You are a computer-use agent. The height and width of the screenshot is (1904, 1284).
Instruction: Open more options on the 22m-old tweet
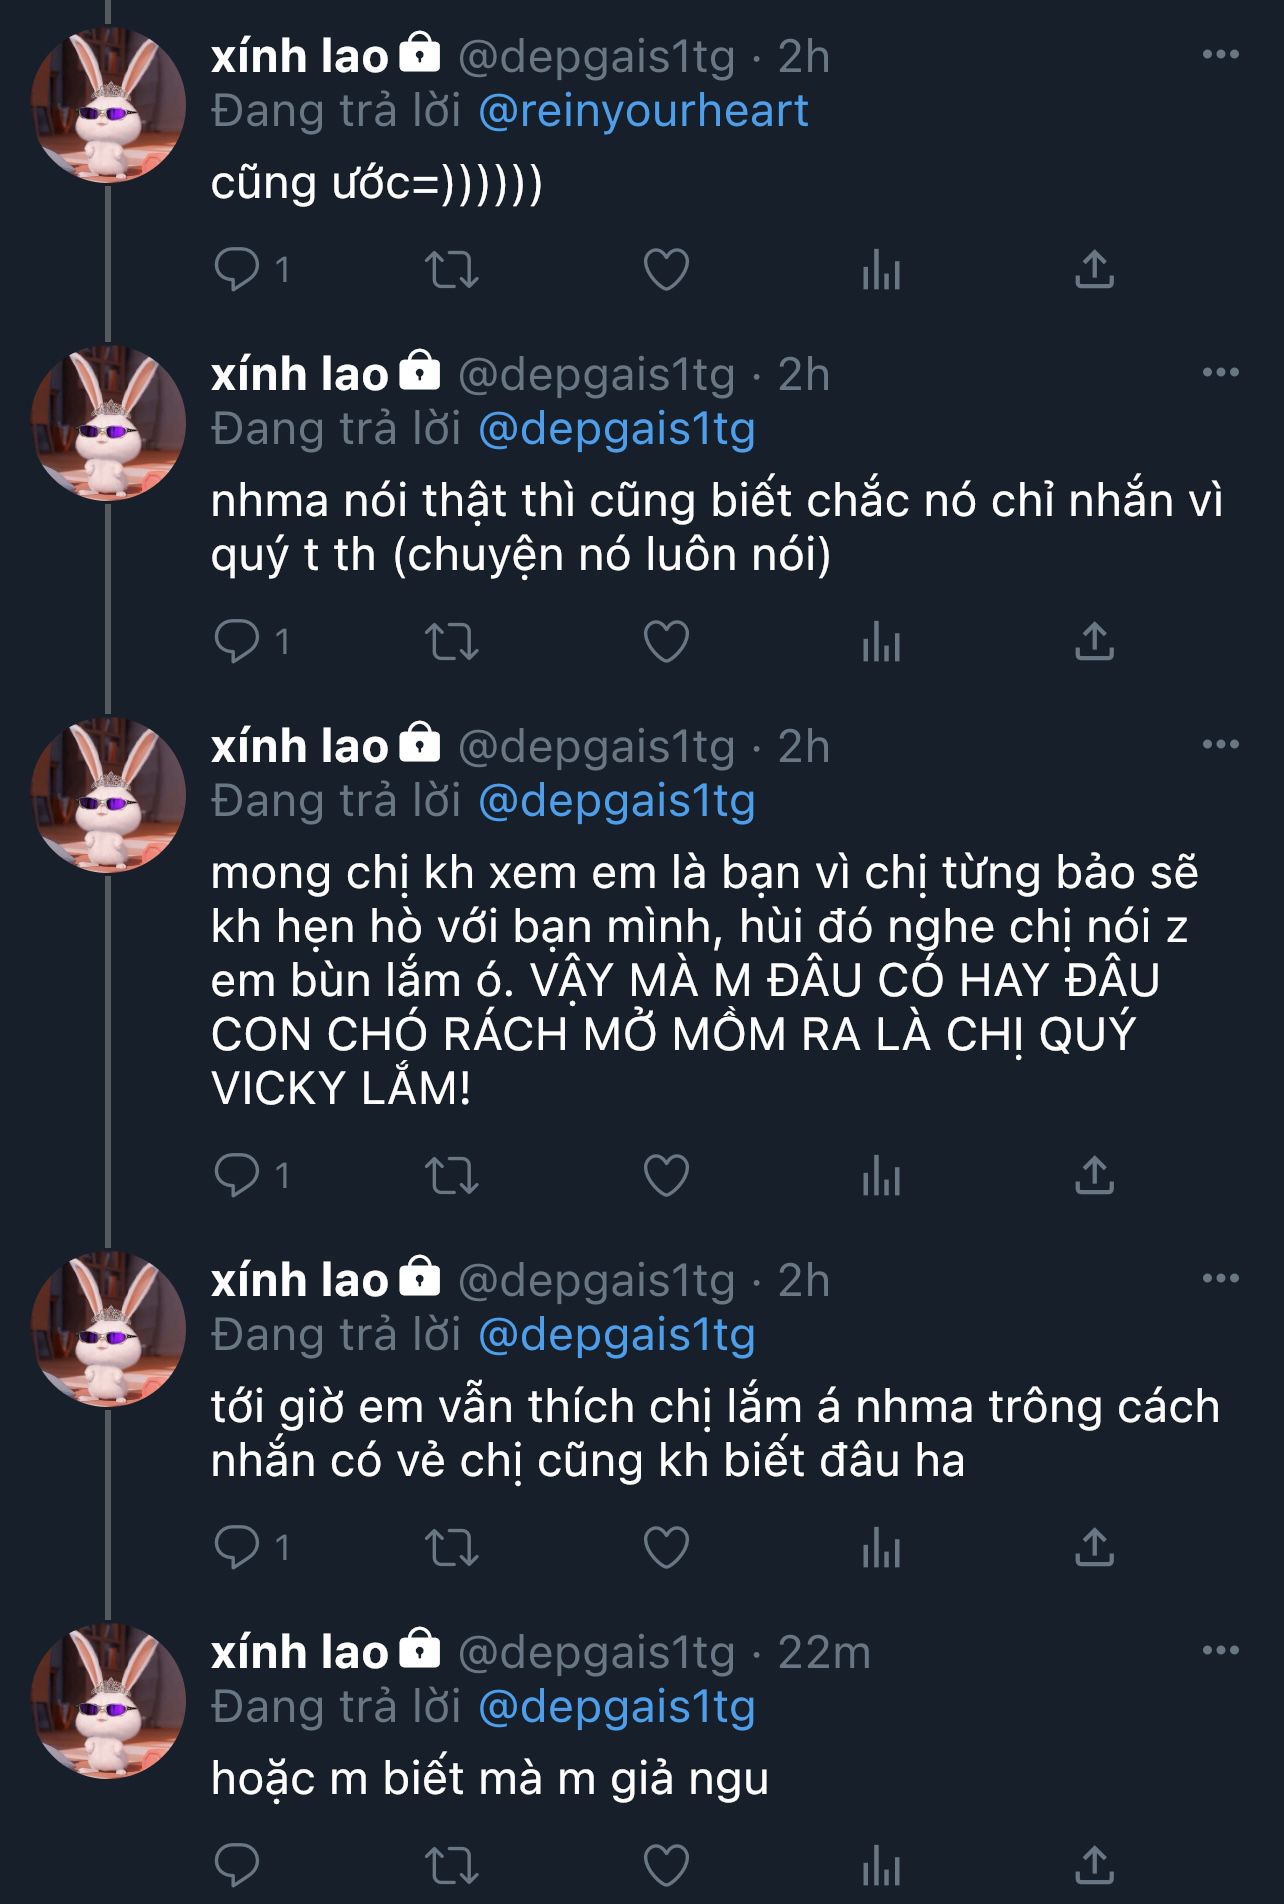pyautogui.click(x=1220, y=1651)
